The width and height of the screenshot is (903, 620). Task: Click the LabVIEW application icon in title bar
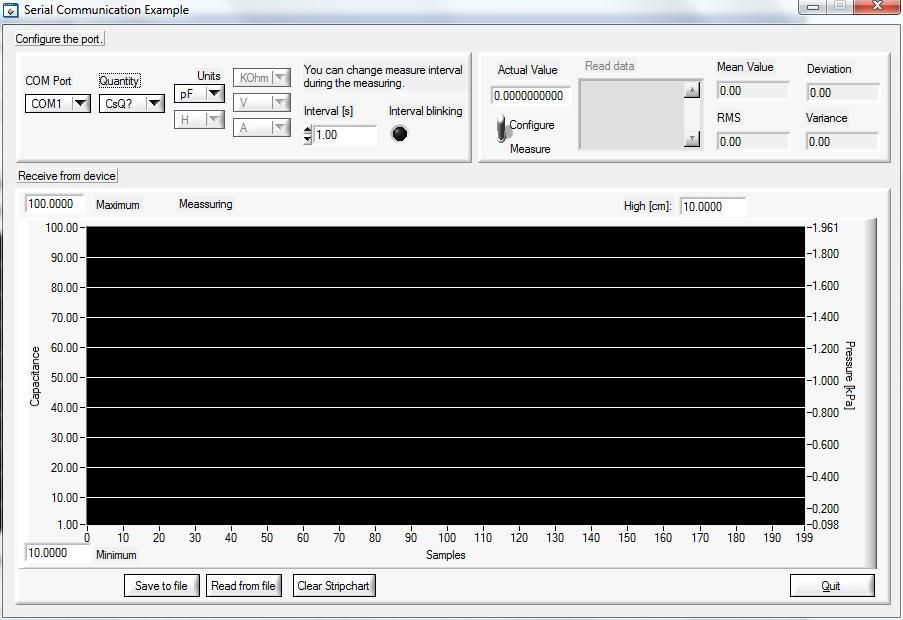pyautogui.click(x=10, y=10)
